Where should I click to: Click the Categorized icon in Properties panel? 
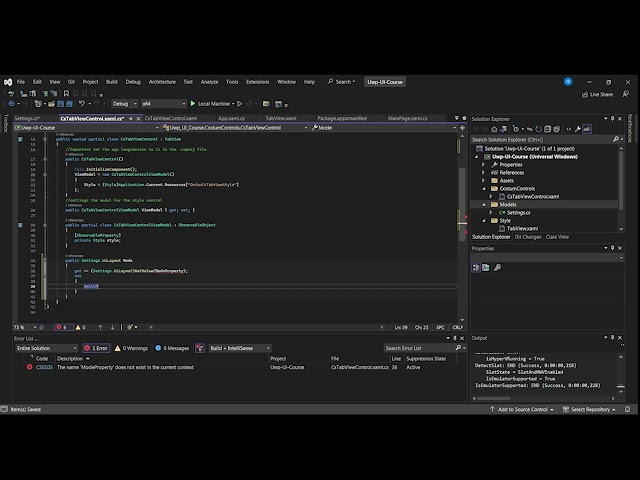(476, 267)
